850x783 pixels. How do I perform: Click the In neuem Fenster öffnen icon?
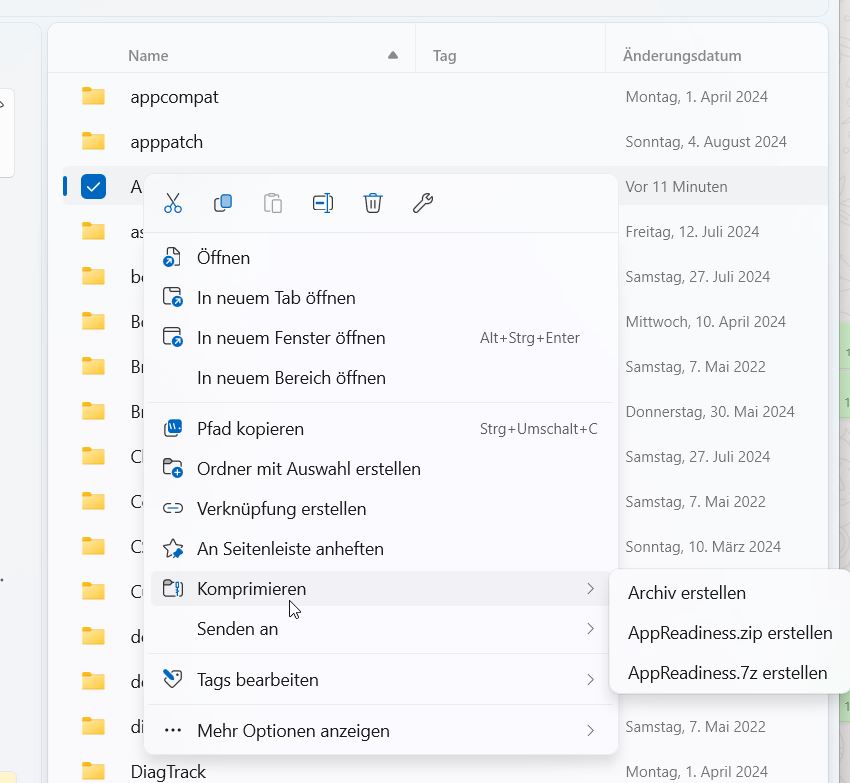coord(172,337)
